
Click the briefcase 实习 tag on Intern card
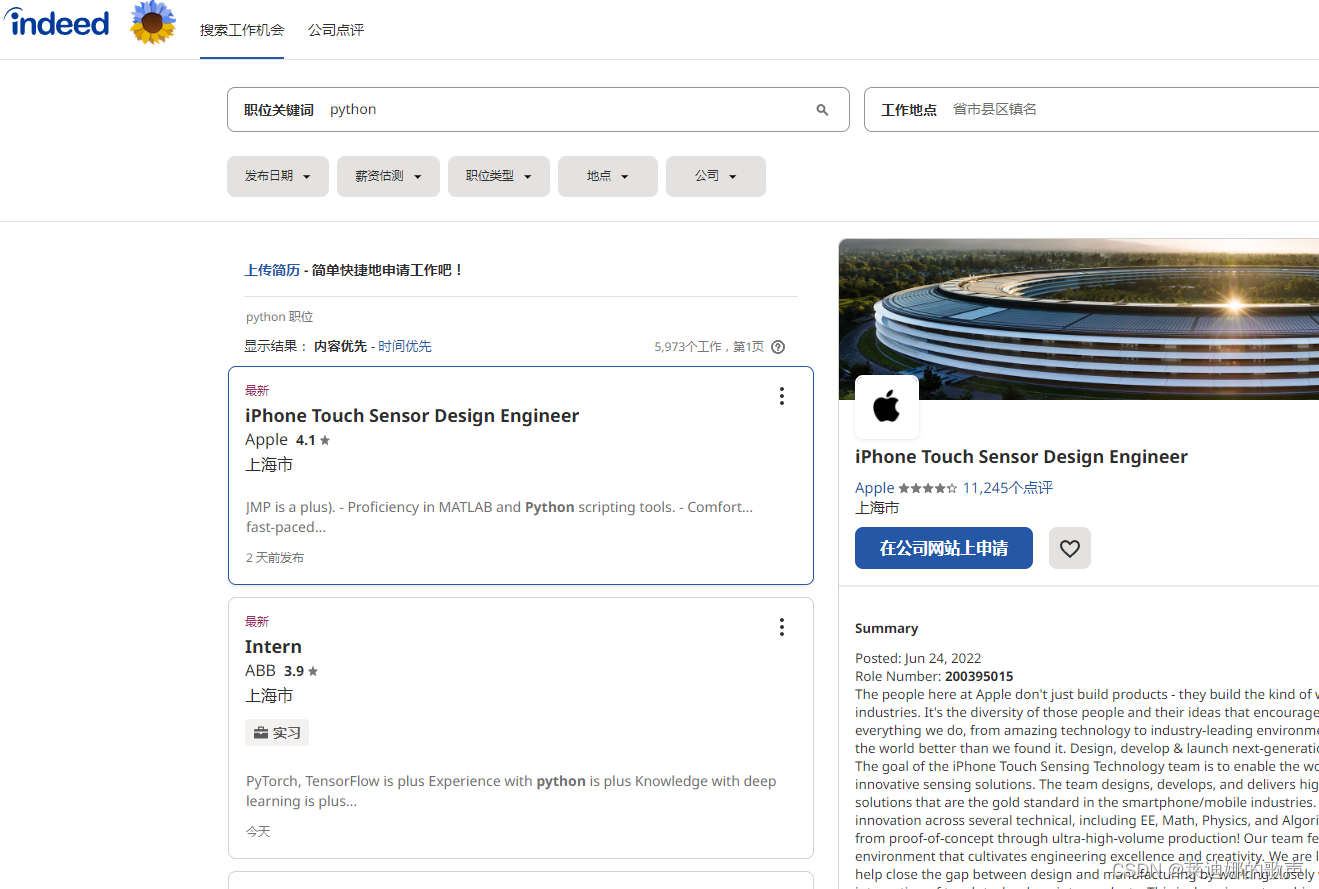(x=277, y=733)
